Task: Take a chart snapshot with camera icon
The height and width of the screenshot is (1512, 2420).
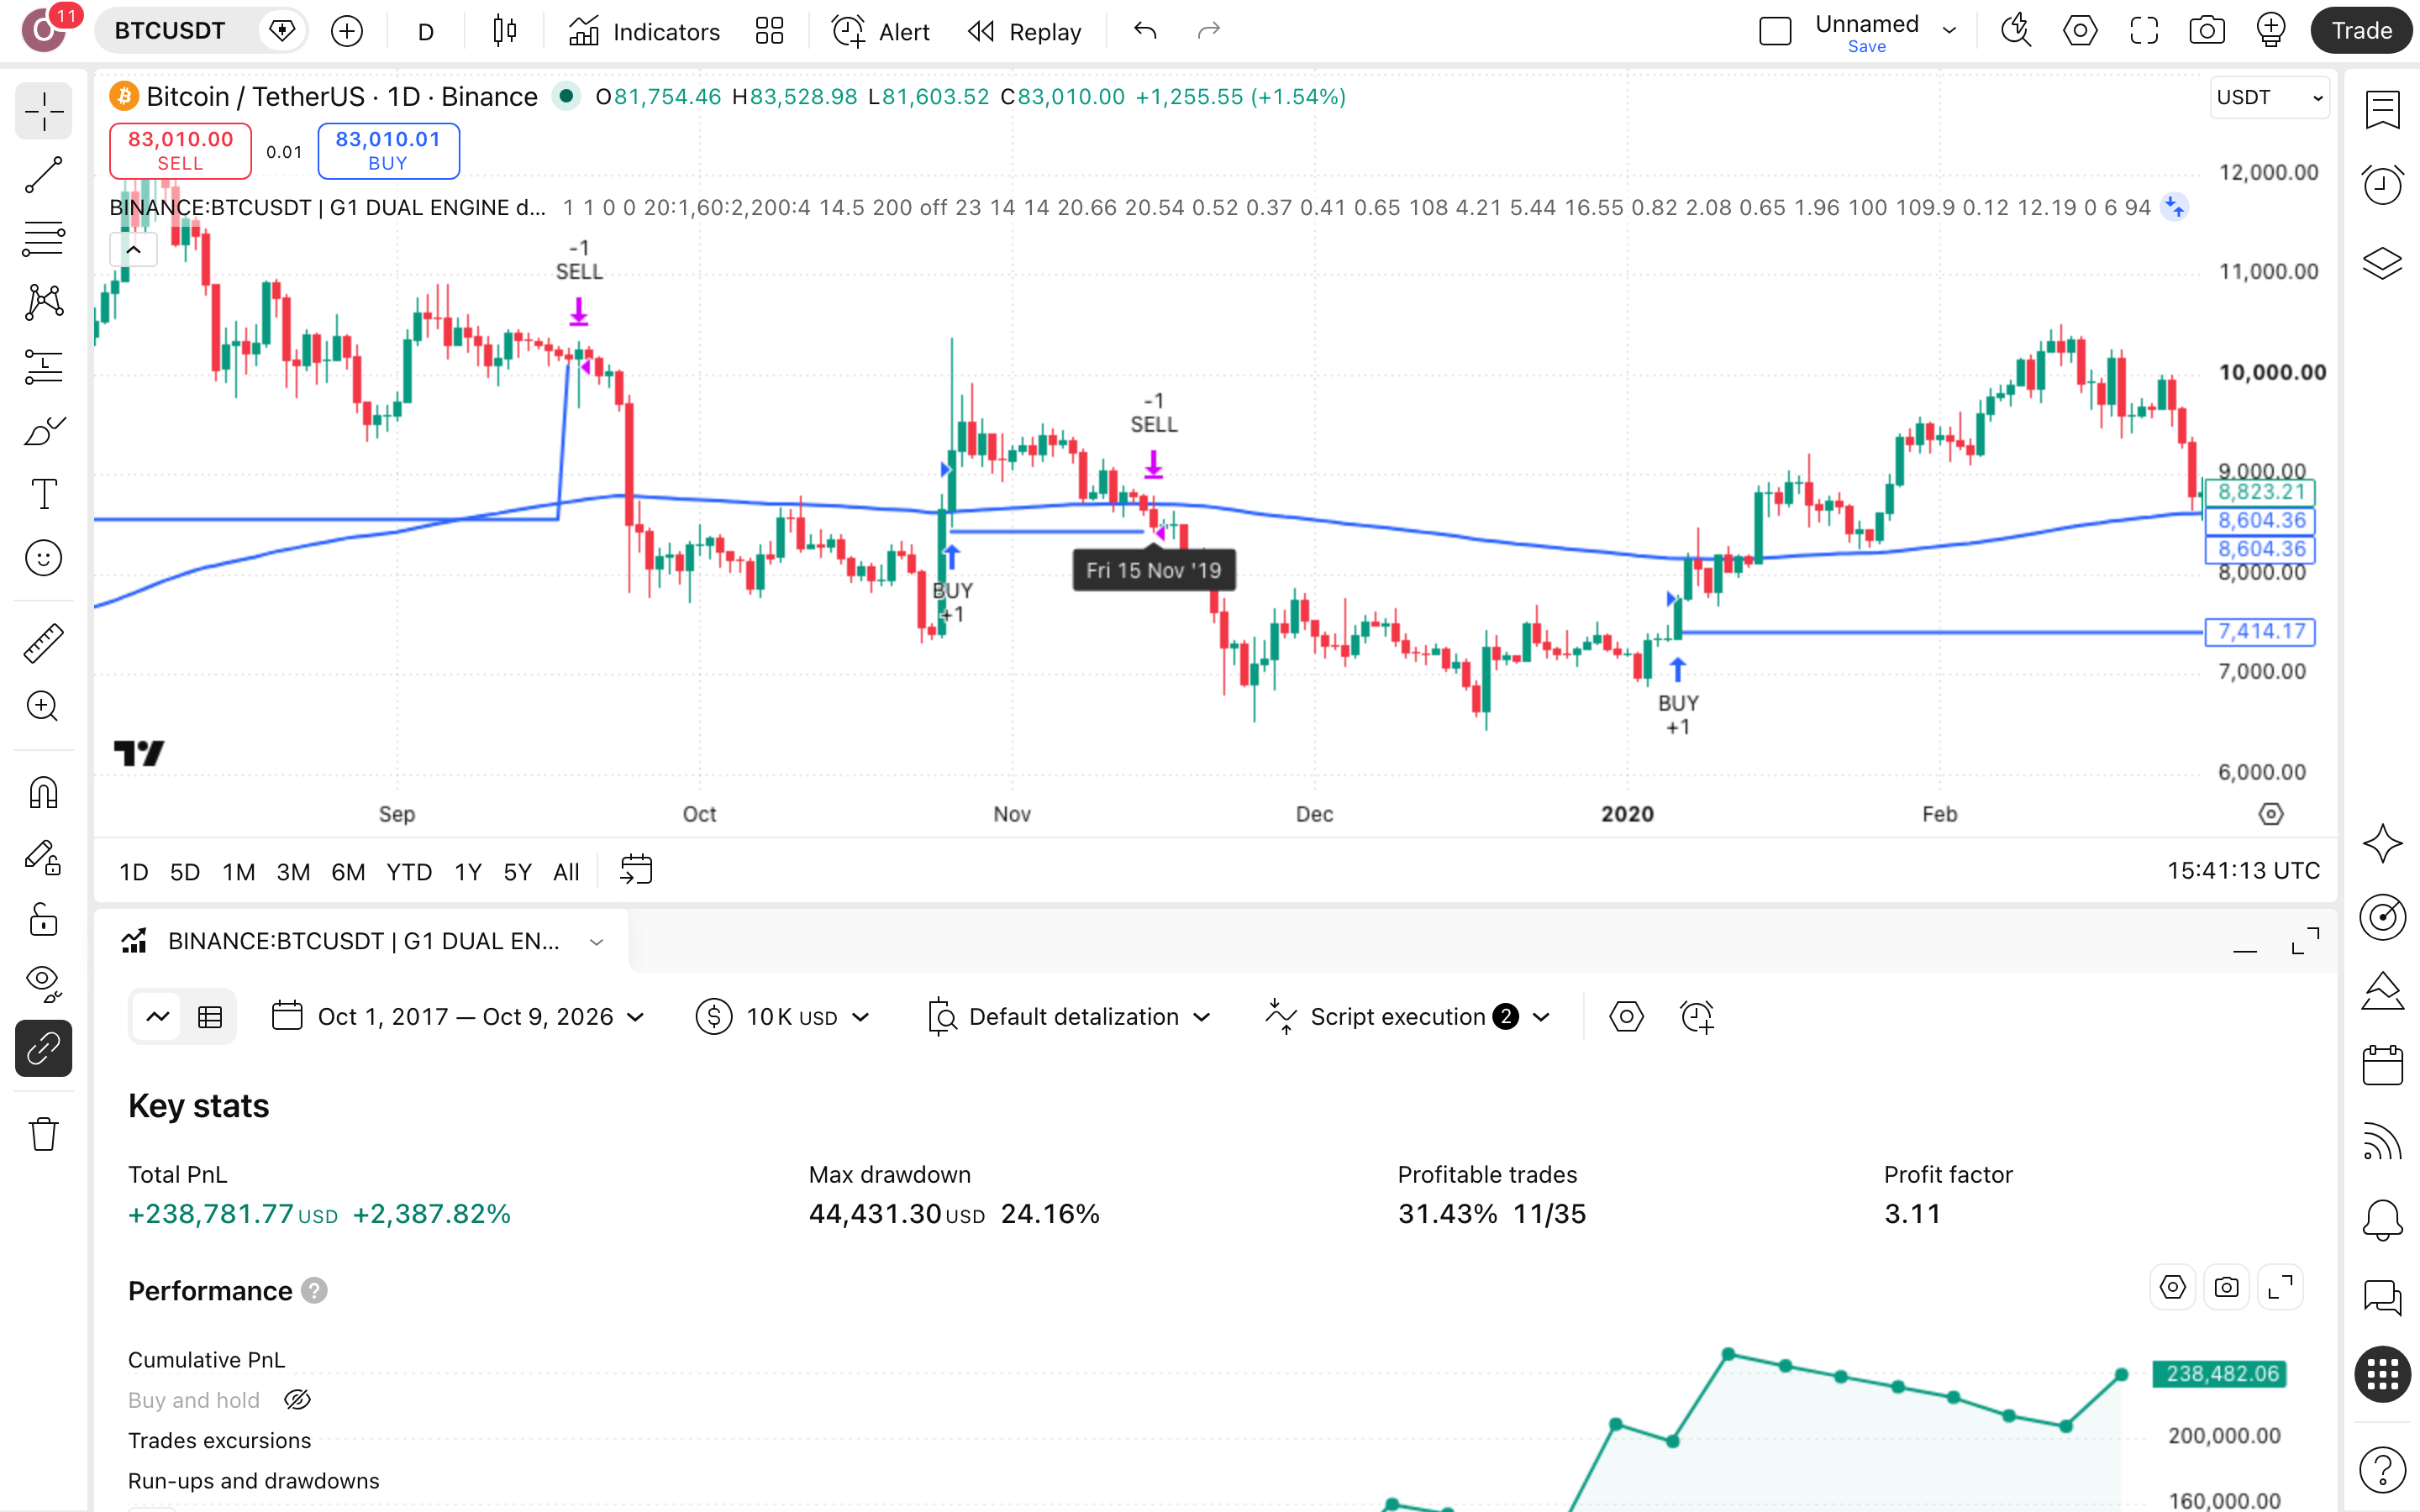Action: (2206, 31)
